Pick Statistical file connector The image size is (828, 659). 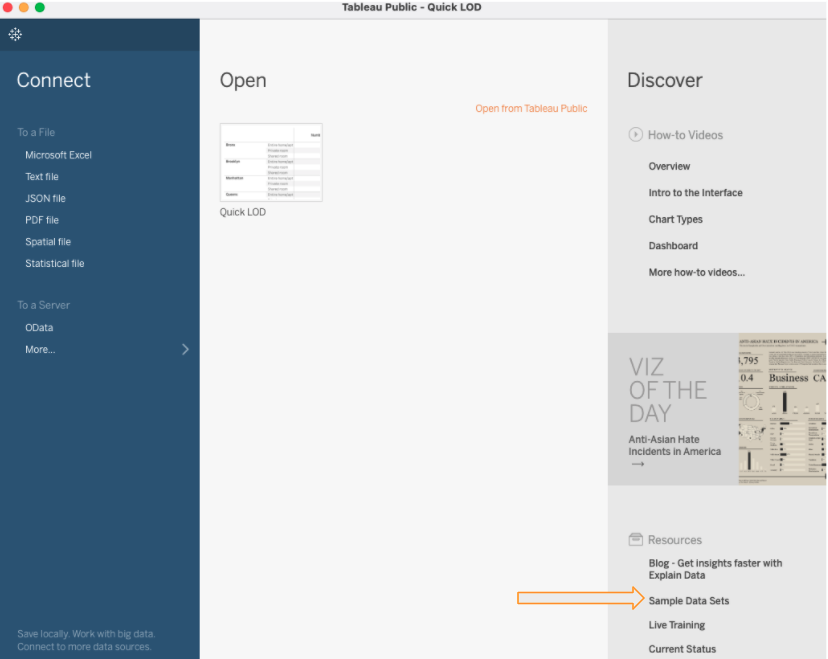(55, 263)
